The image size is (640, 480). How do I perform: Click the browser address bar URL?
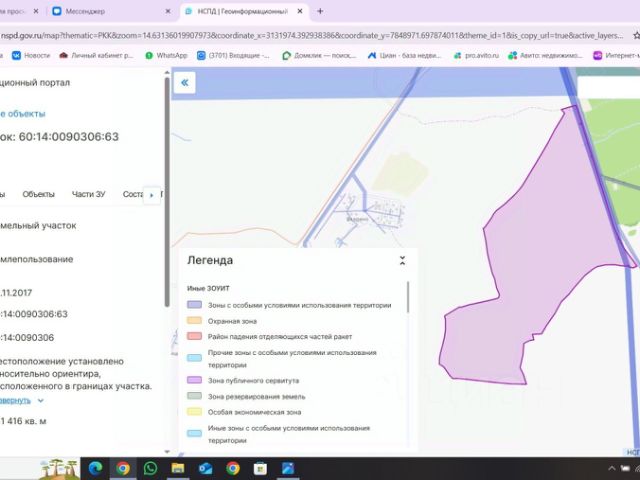pyautogui.click(x=312, y=36)
